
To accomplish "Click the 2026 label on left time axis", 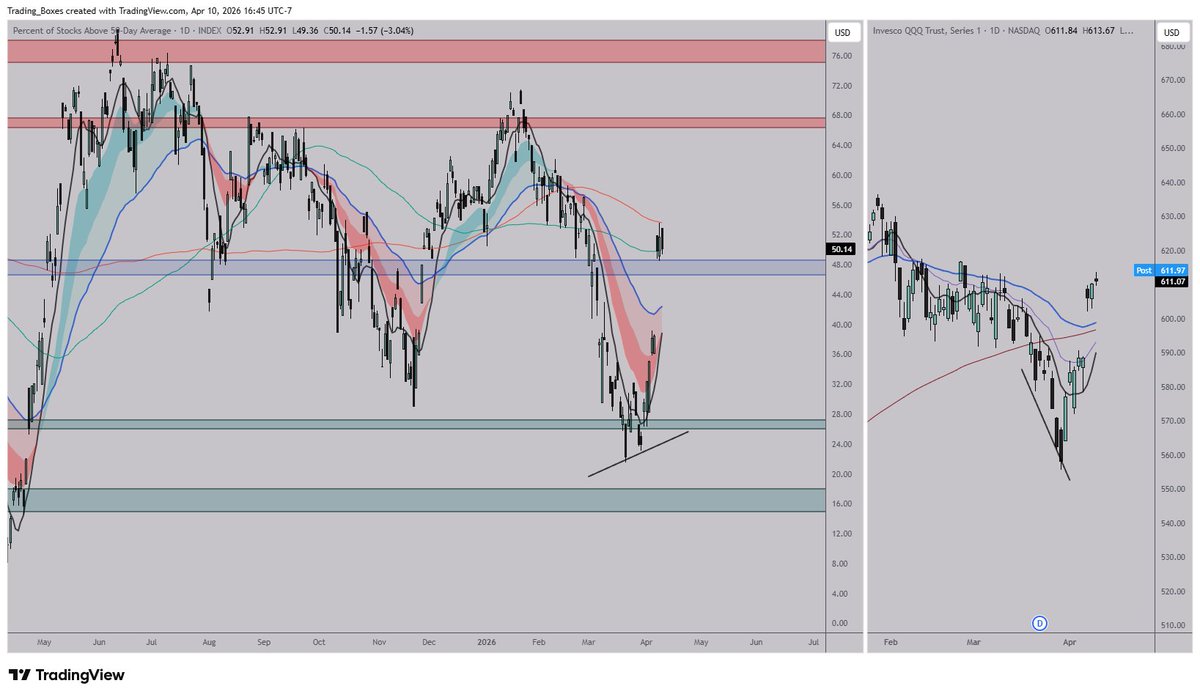I will [487, 645].
